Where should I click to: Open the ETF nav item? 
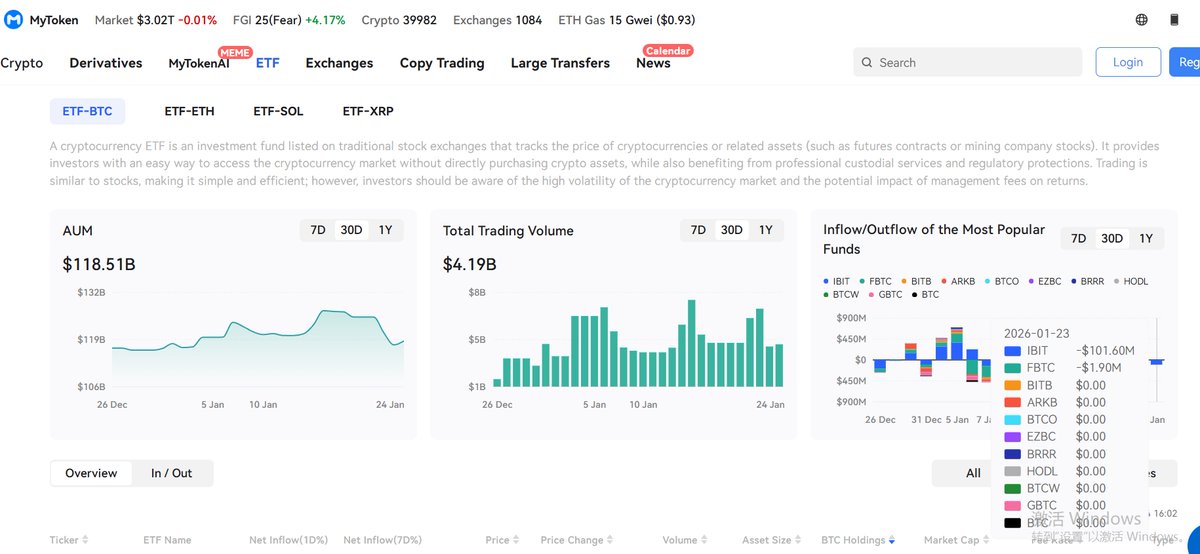(268, 63)
